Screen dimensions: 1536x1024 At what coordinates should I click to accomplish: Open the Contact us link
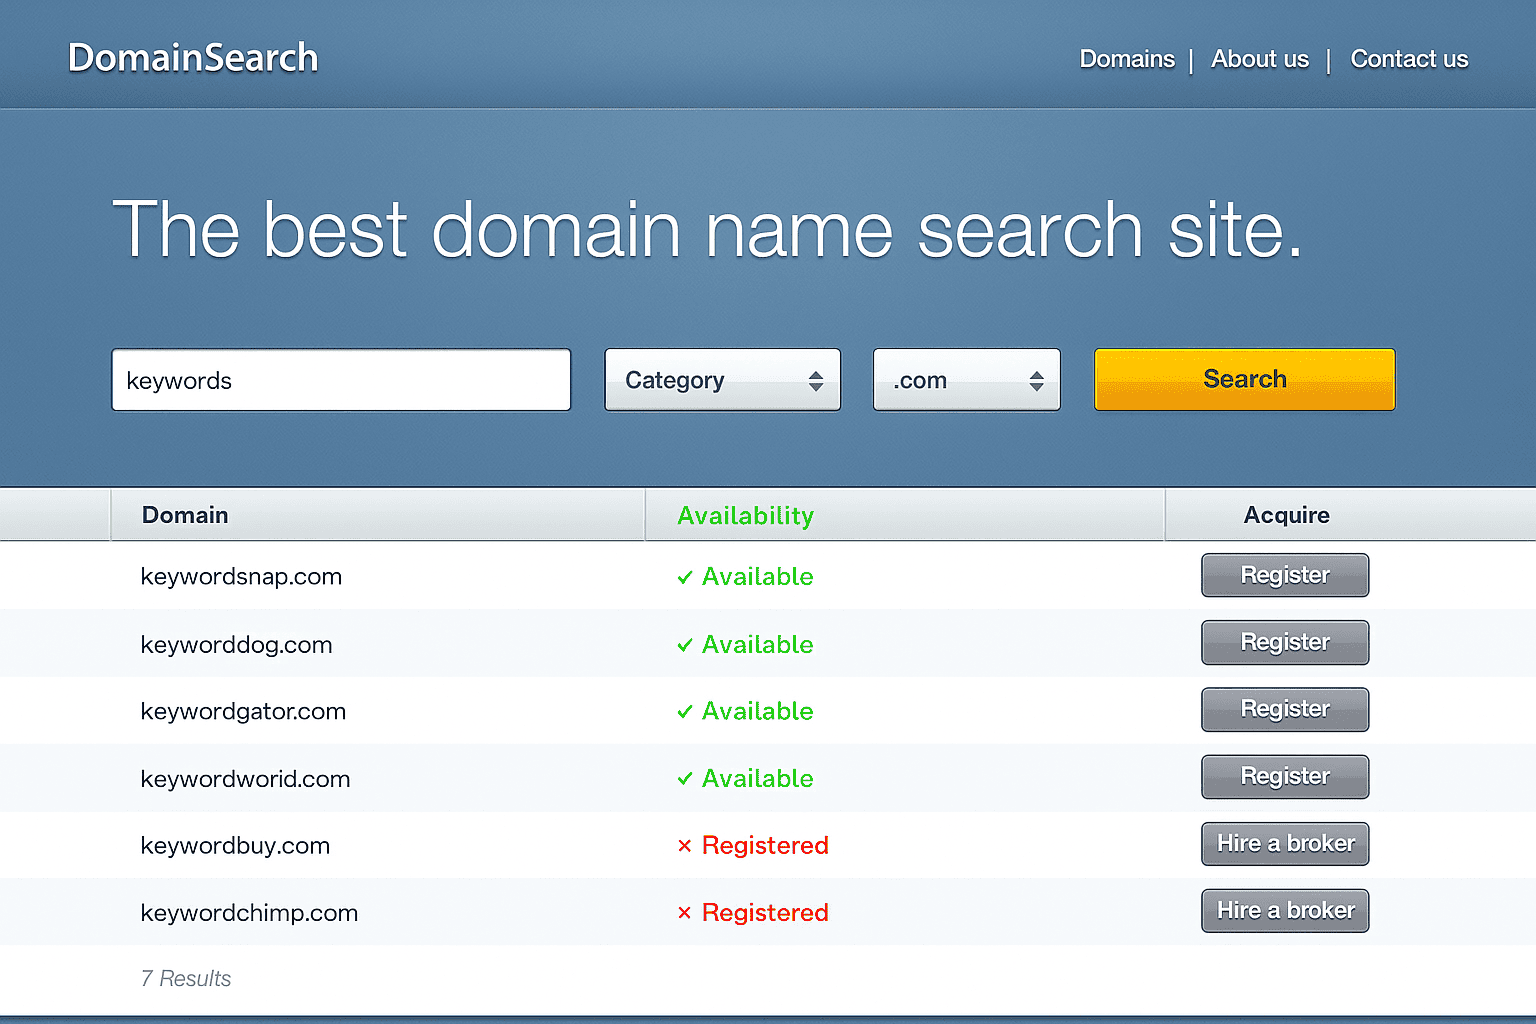1409,59
